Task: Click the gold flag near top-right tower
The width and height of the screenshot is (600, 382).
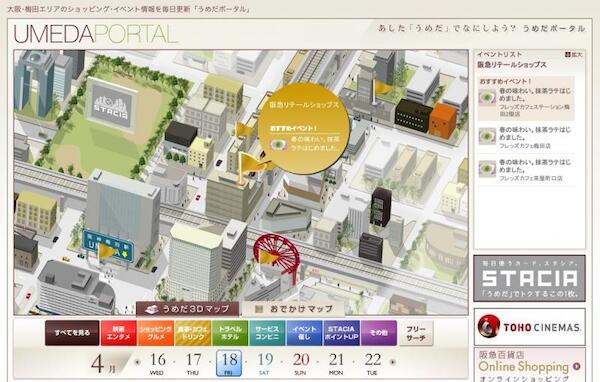Action: [383, 88]
